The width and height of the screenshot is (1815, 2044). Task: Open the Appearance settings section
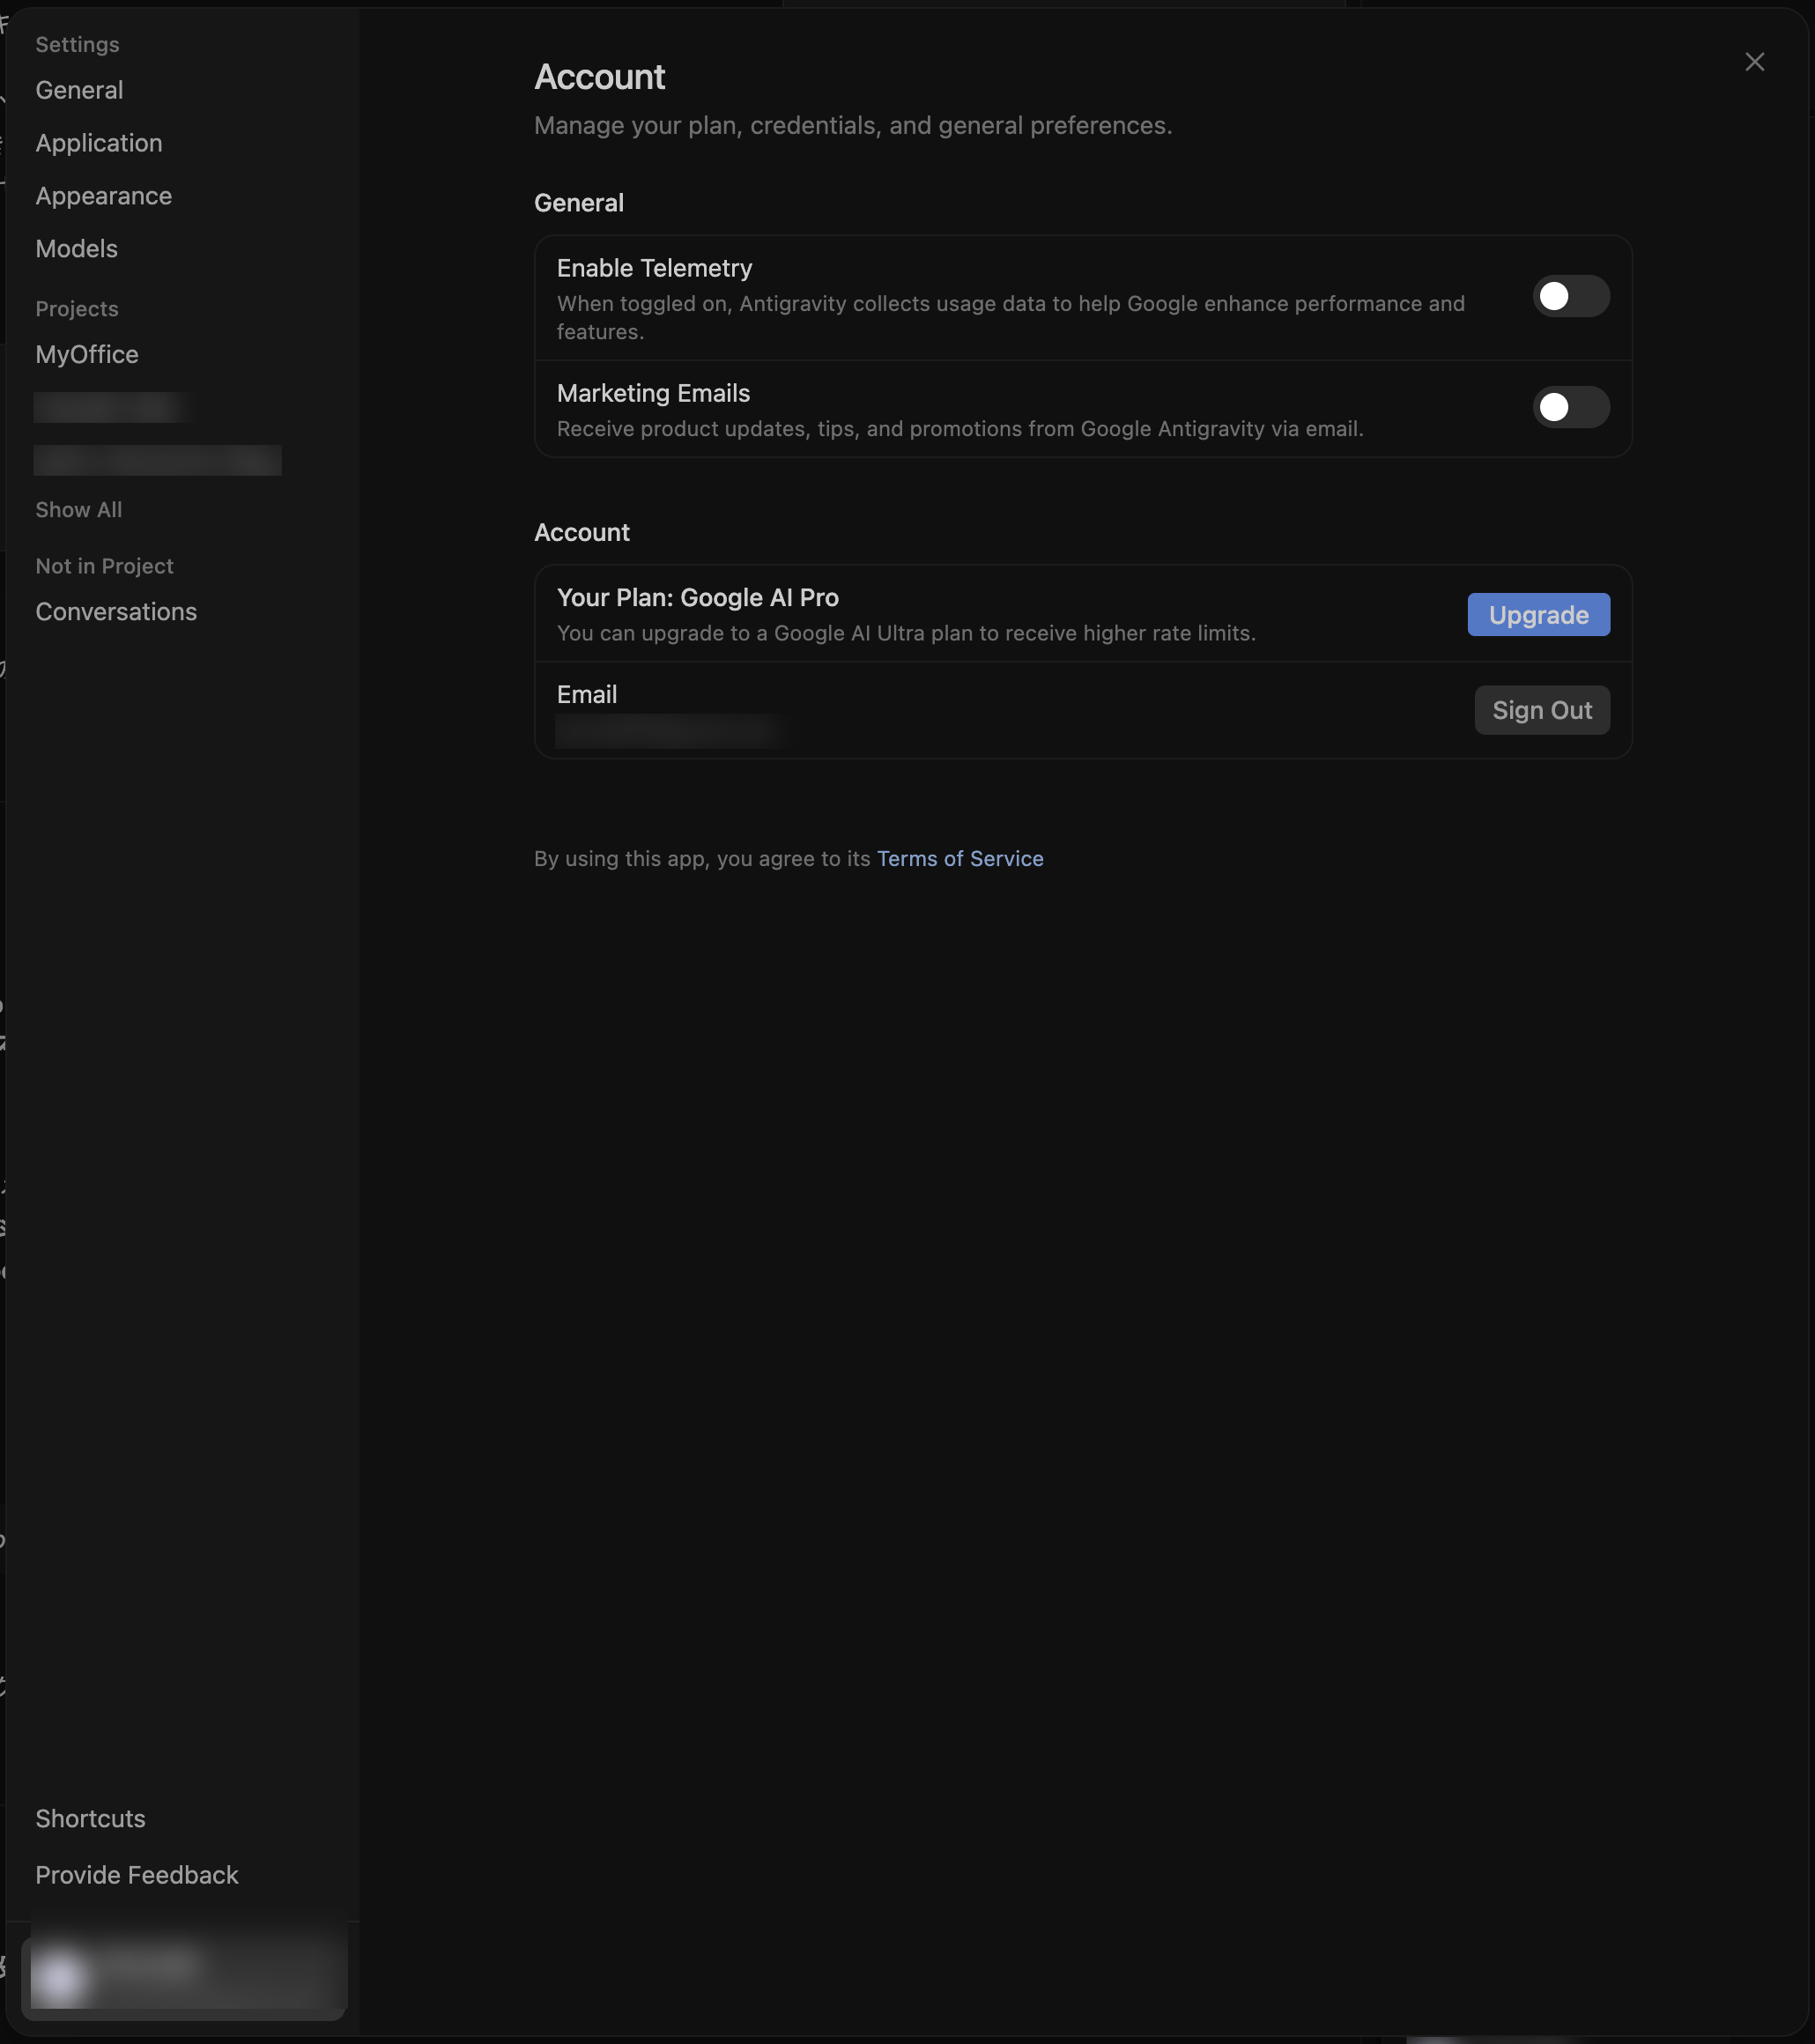pyautogui.click(x=104, y=196)
